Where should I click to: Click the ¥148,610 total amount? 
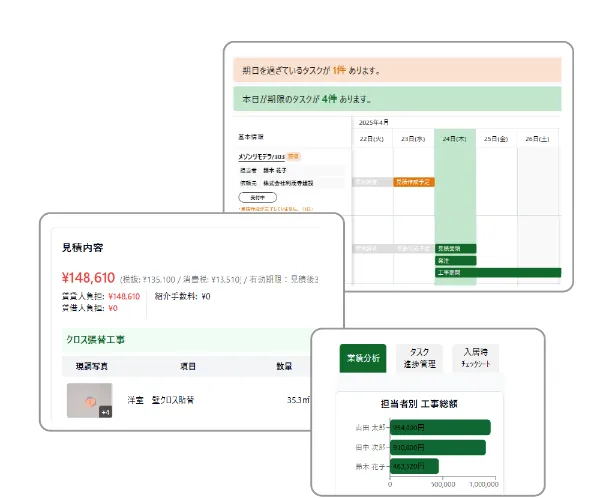[x=88, y=278]
